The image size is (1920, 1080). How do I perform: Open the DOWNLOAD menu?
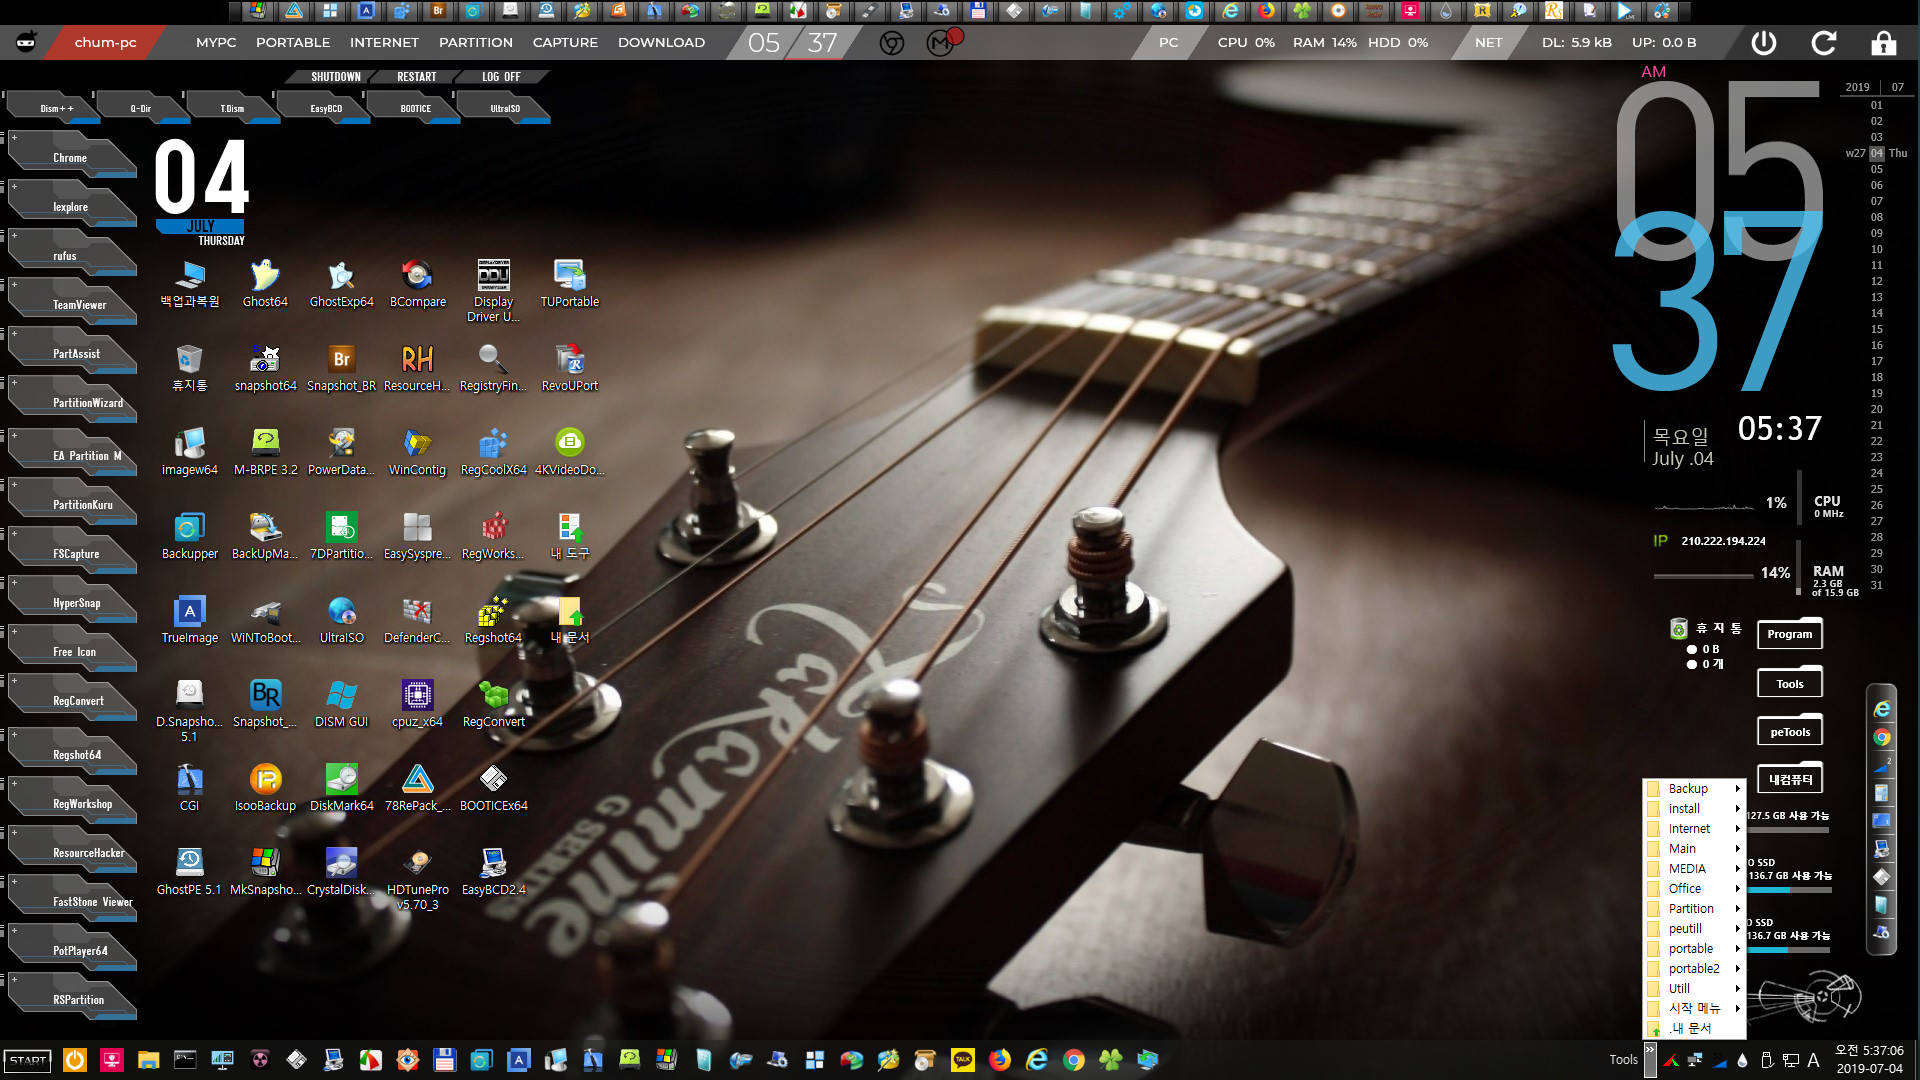(x=661, y=43)
